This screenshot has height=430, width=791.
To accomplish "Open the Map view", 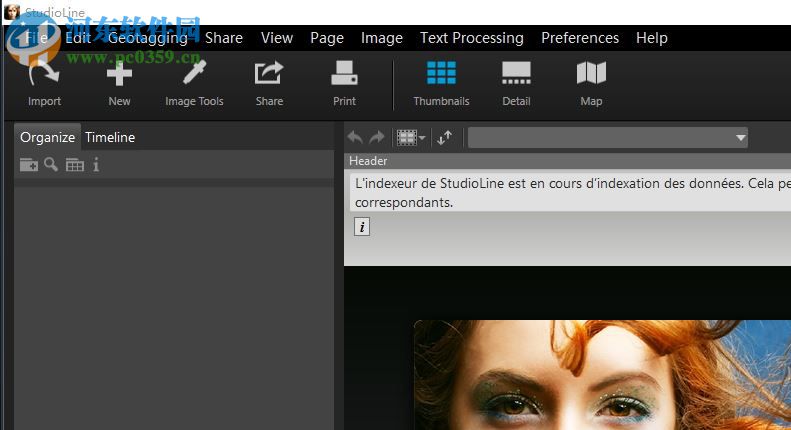I will coord(591,83).
